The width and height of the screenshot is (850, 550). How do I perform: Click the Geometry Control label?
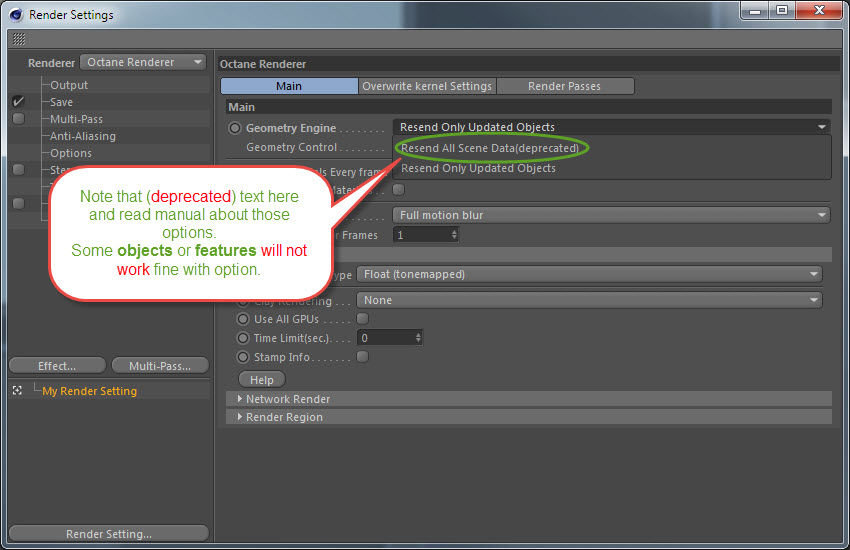[292, 147]
